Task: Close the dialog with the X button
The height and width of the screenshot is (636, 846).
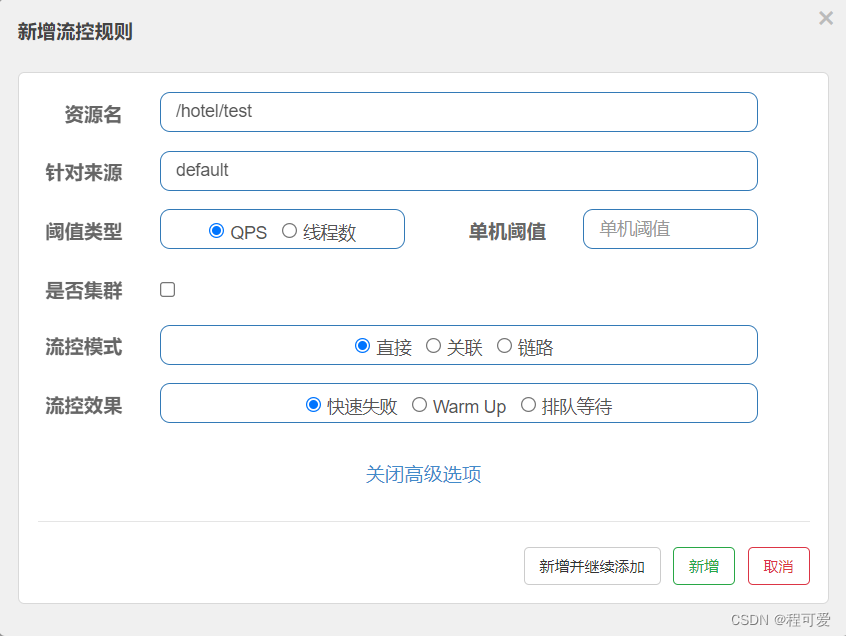Action: pyautogui.click(x=824, y=18)
